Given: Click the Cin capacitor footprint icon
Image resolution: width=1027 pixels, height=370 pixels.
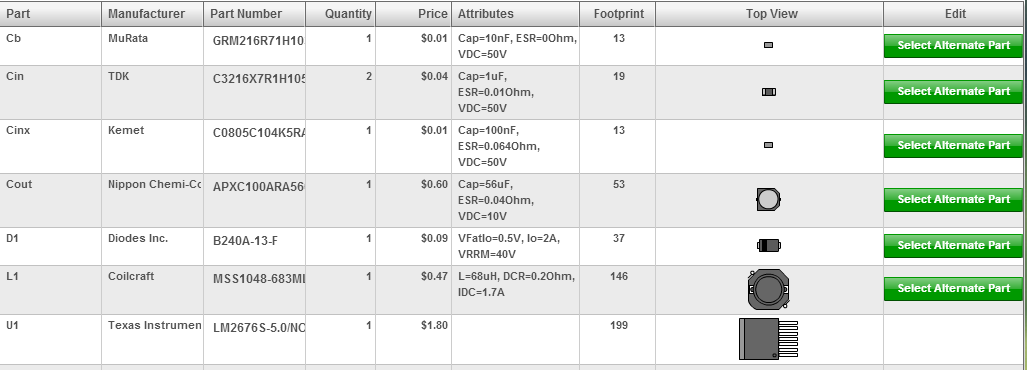Looking at the screenshot, I should tap(768, 92).
